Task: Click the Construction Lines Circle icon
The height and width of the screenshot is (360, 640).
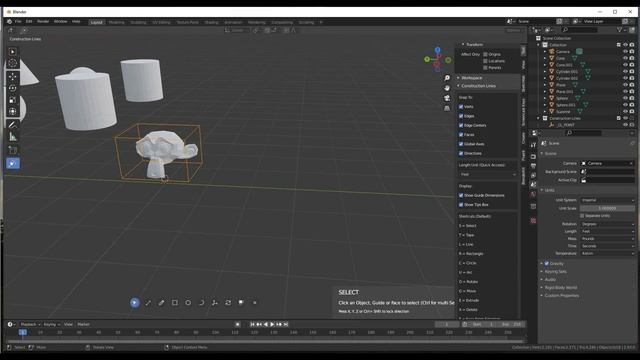Action: (x=188, y=303)
